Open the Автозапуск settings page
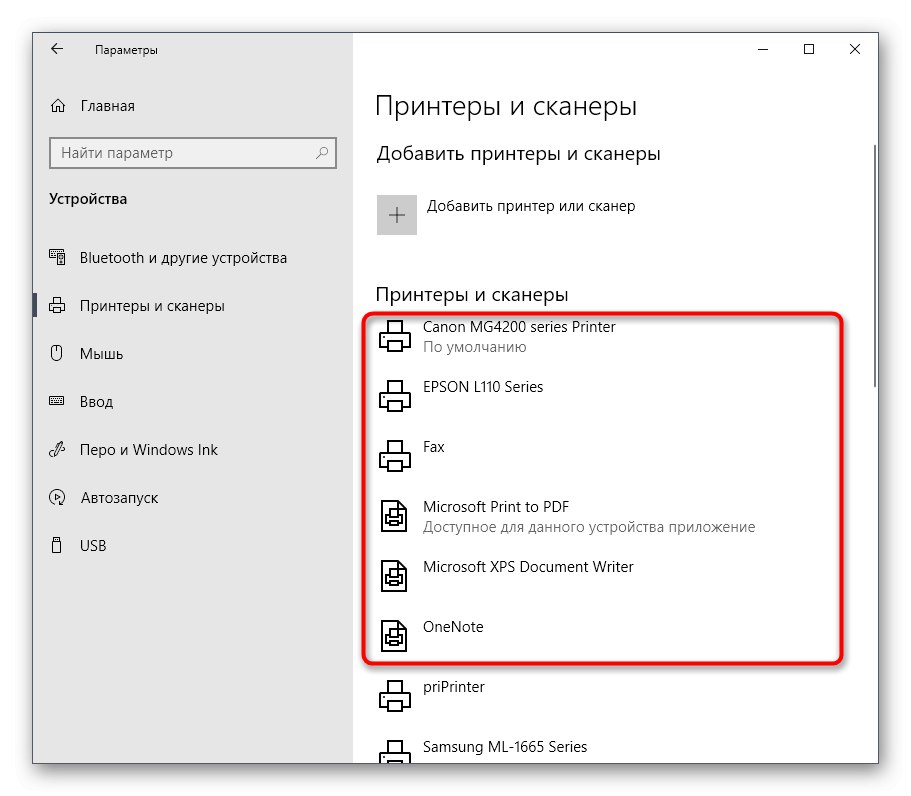 pos(119,498)
